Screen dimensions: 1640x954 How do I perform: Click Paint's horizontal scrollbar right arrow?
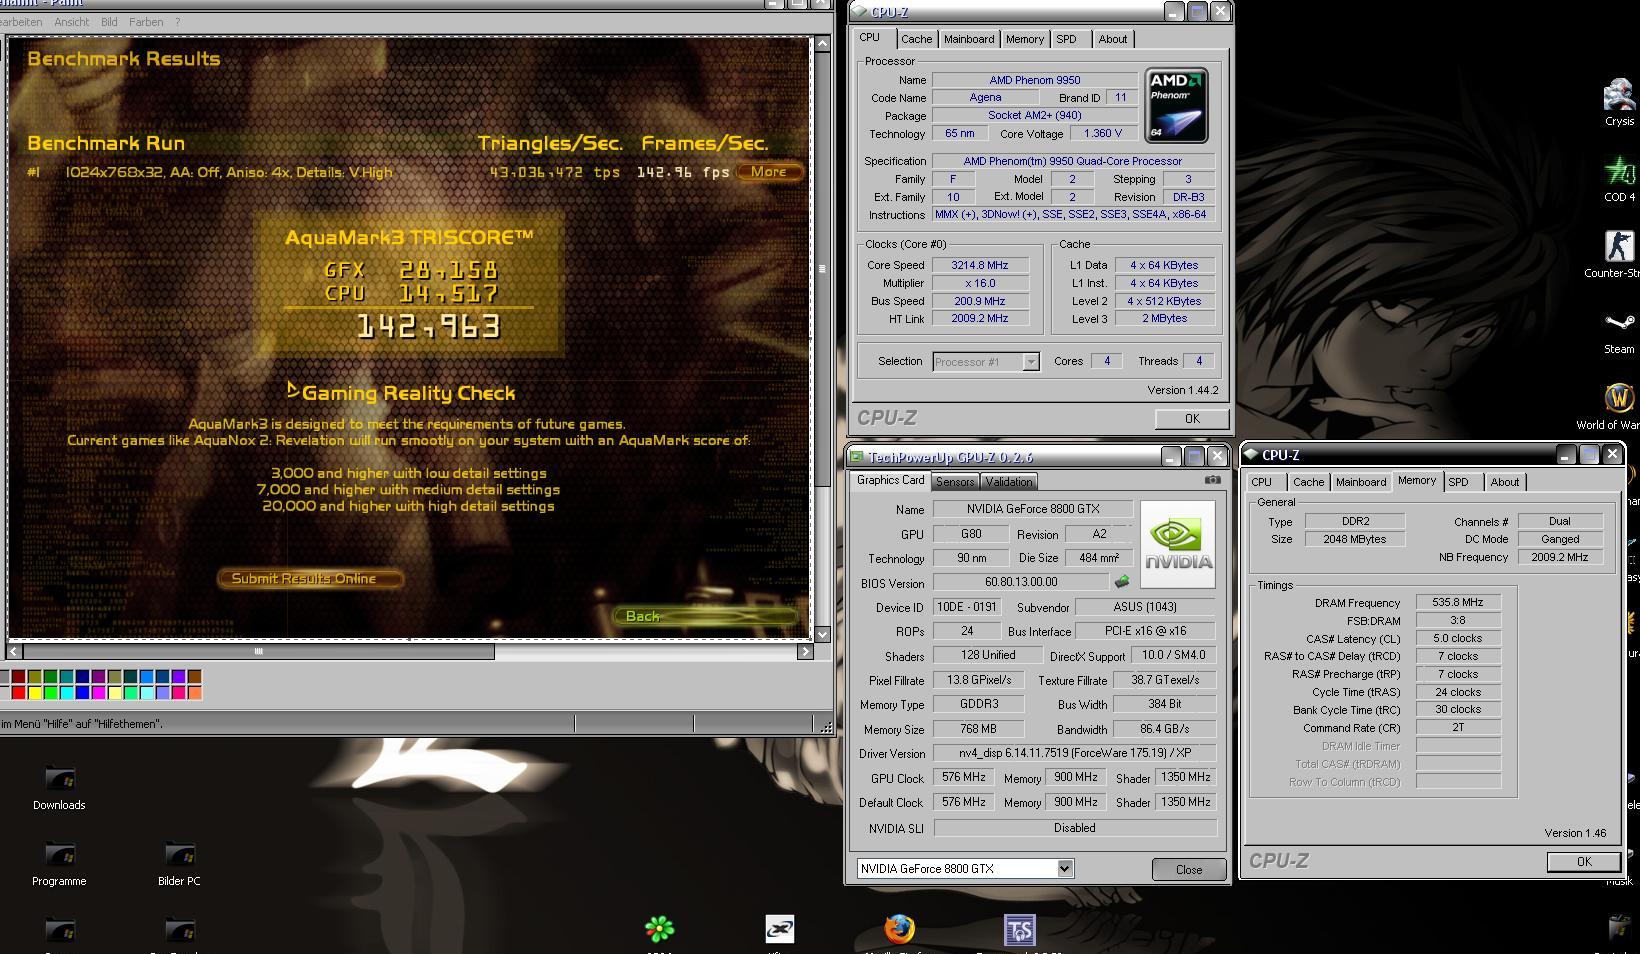pos(805,652)
